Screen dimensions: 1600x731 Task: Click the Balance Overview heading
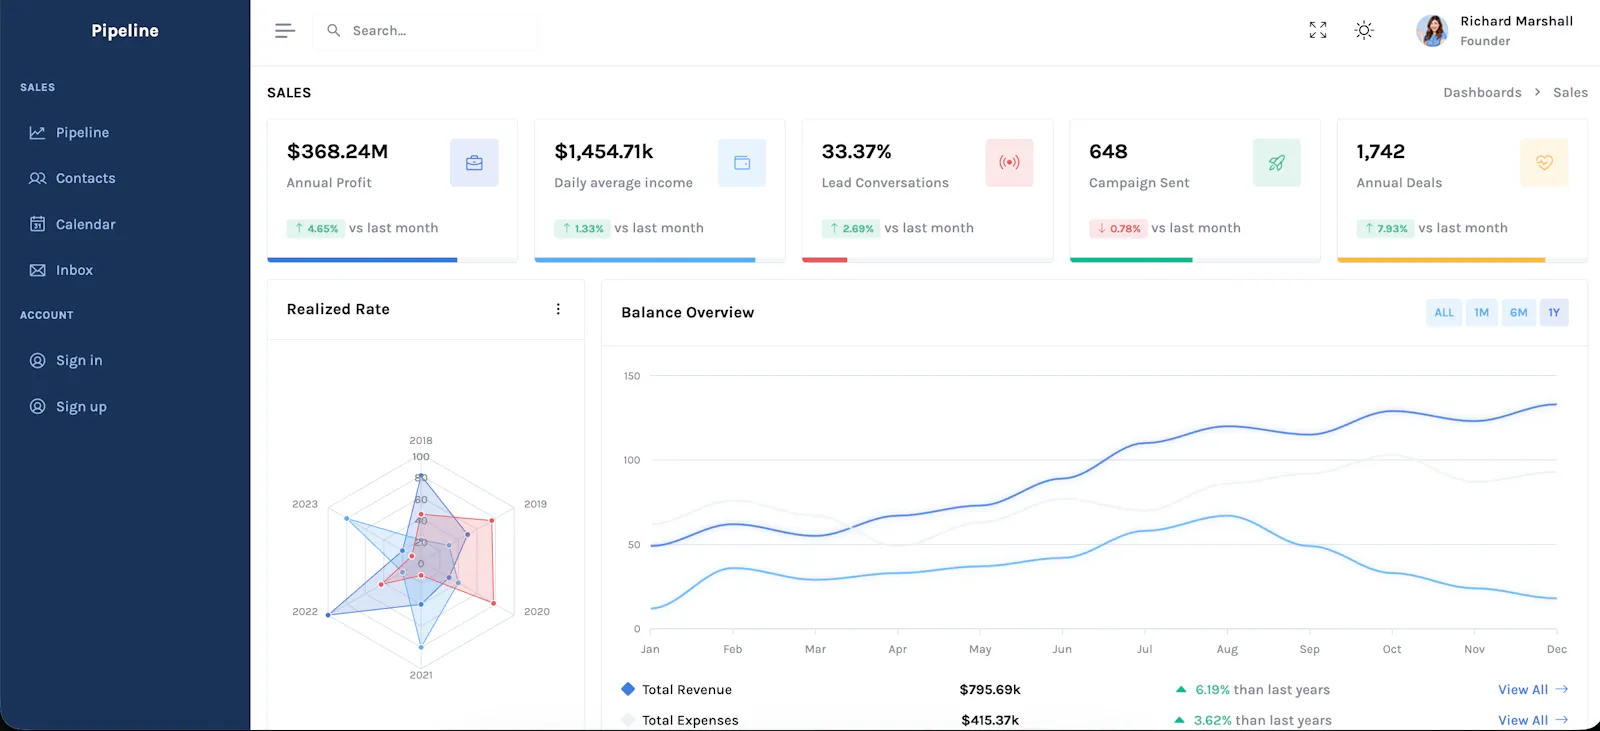(688, 313)
